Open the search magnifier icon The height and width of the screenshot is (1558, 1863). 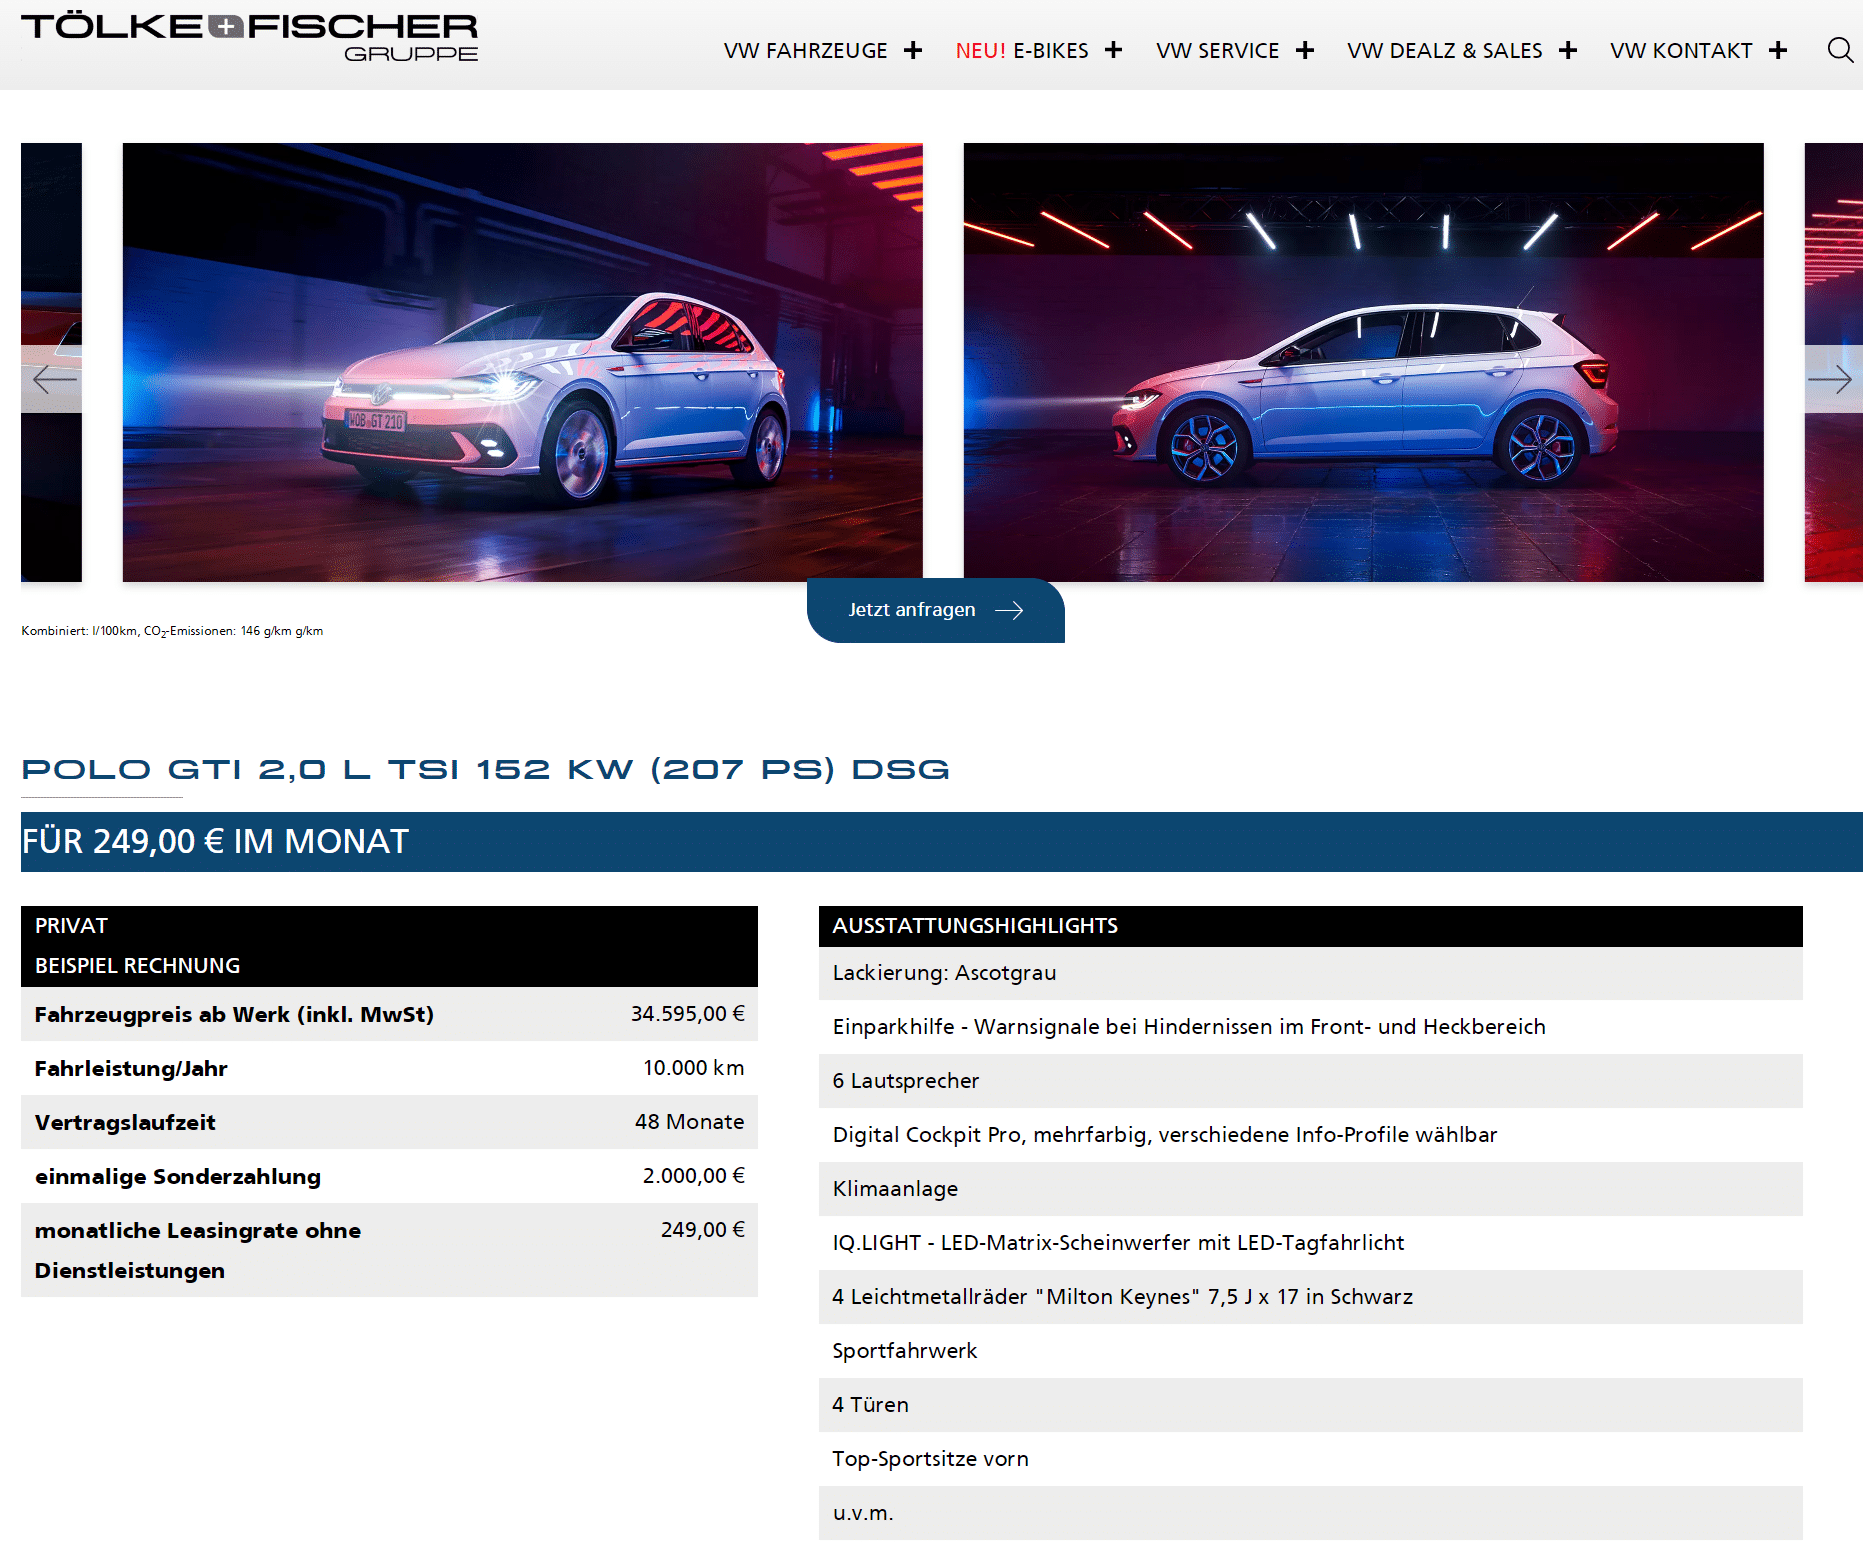pos(1840,50)
